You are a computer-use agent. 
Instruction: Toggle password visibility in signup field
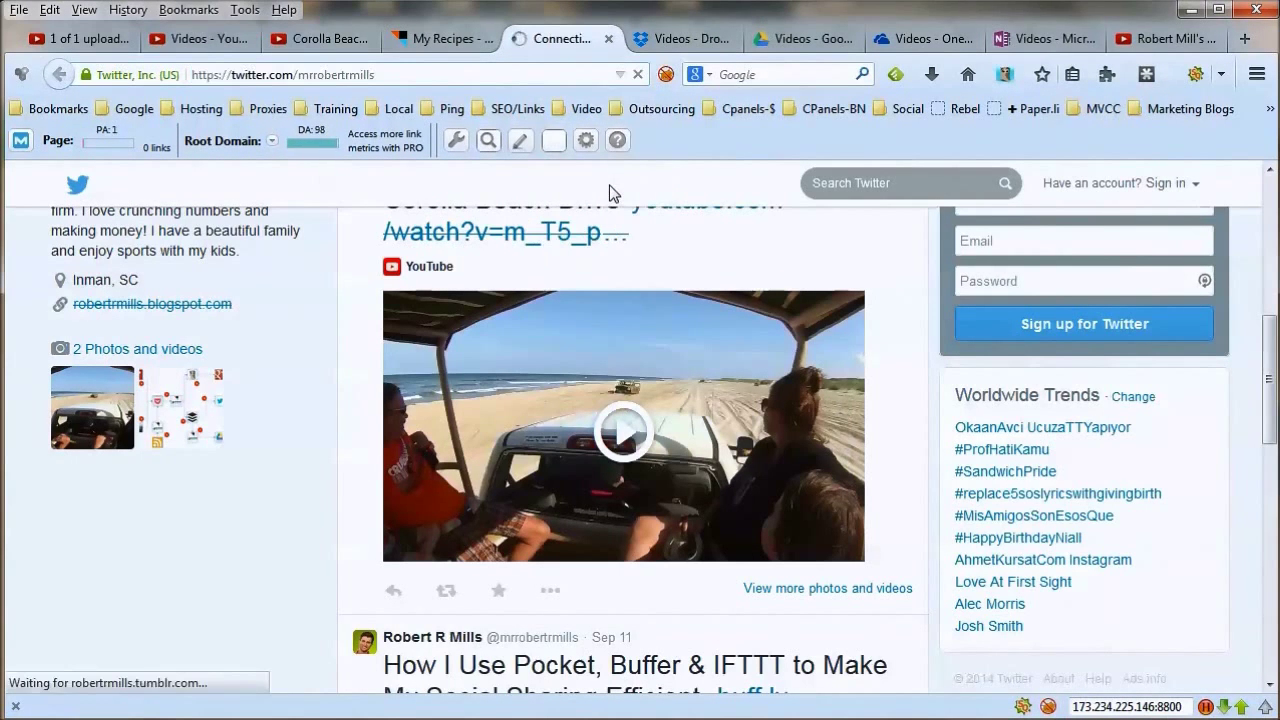pos(1204,281)
